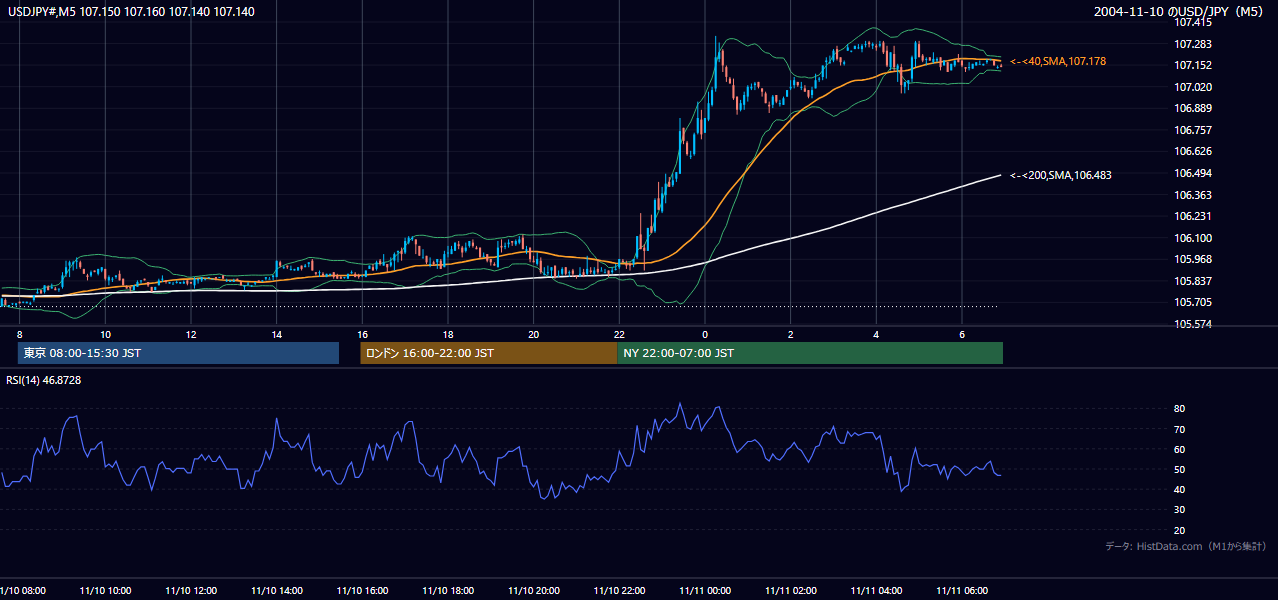
Task: Click bottom timestamp 11/11 06:00
Action: pos(962,591)
